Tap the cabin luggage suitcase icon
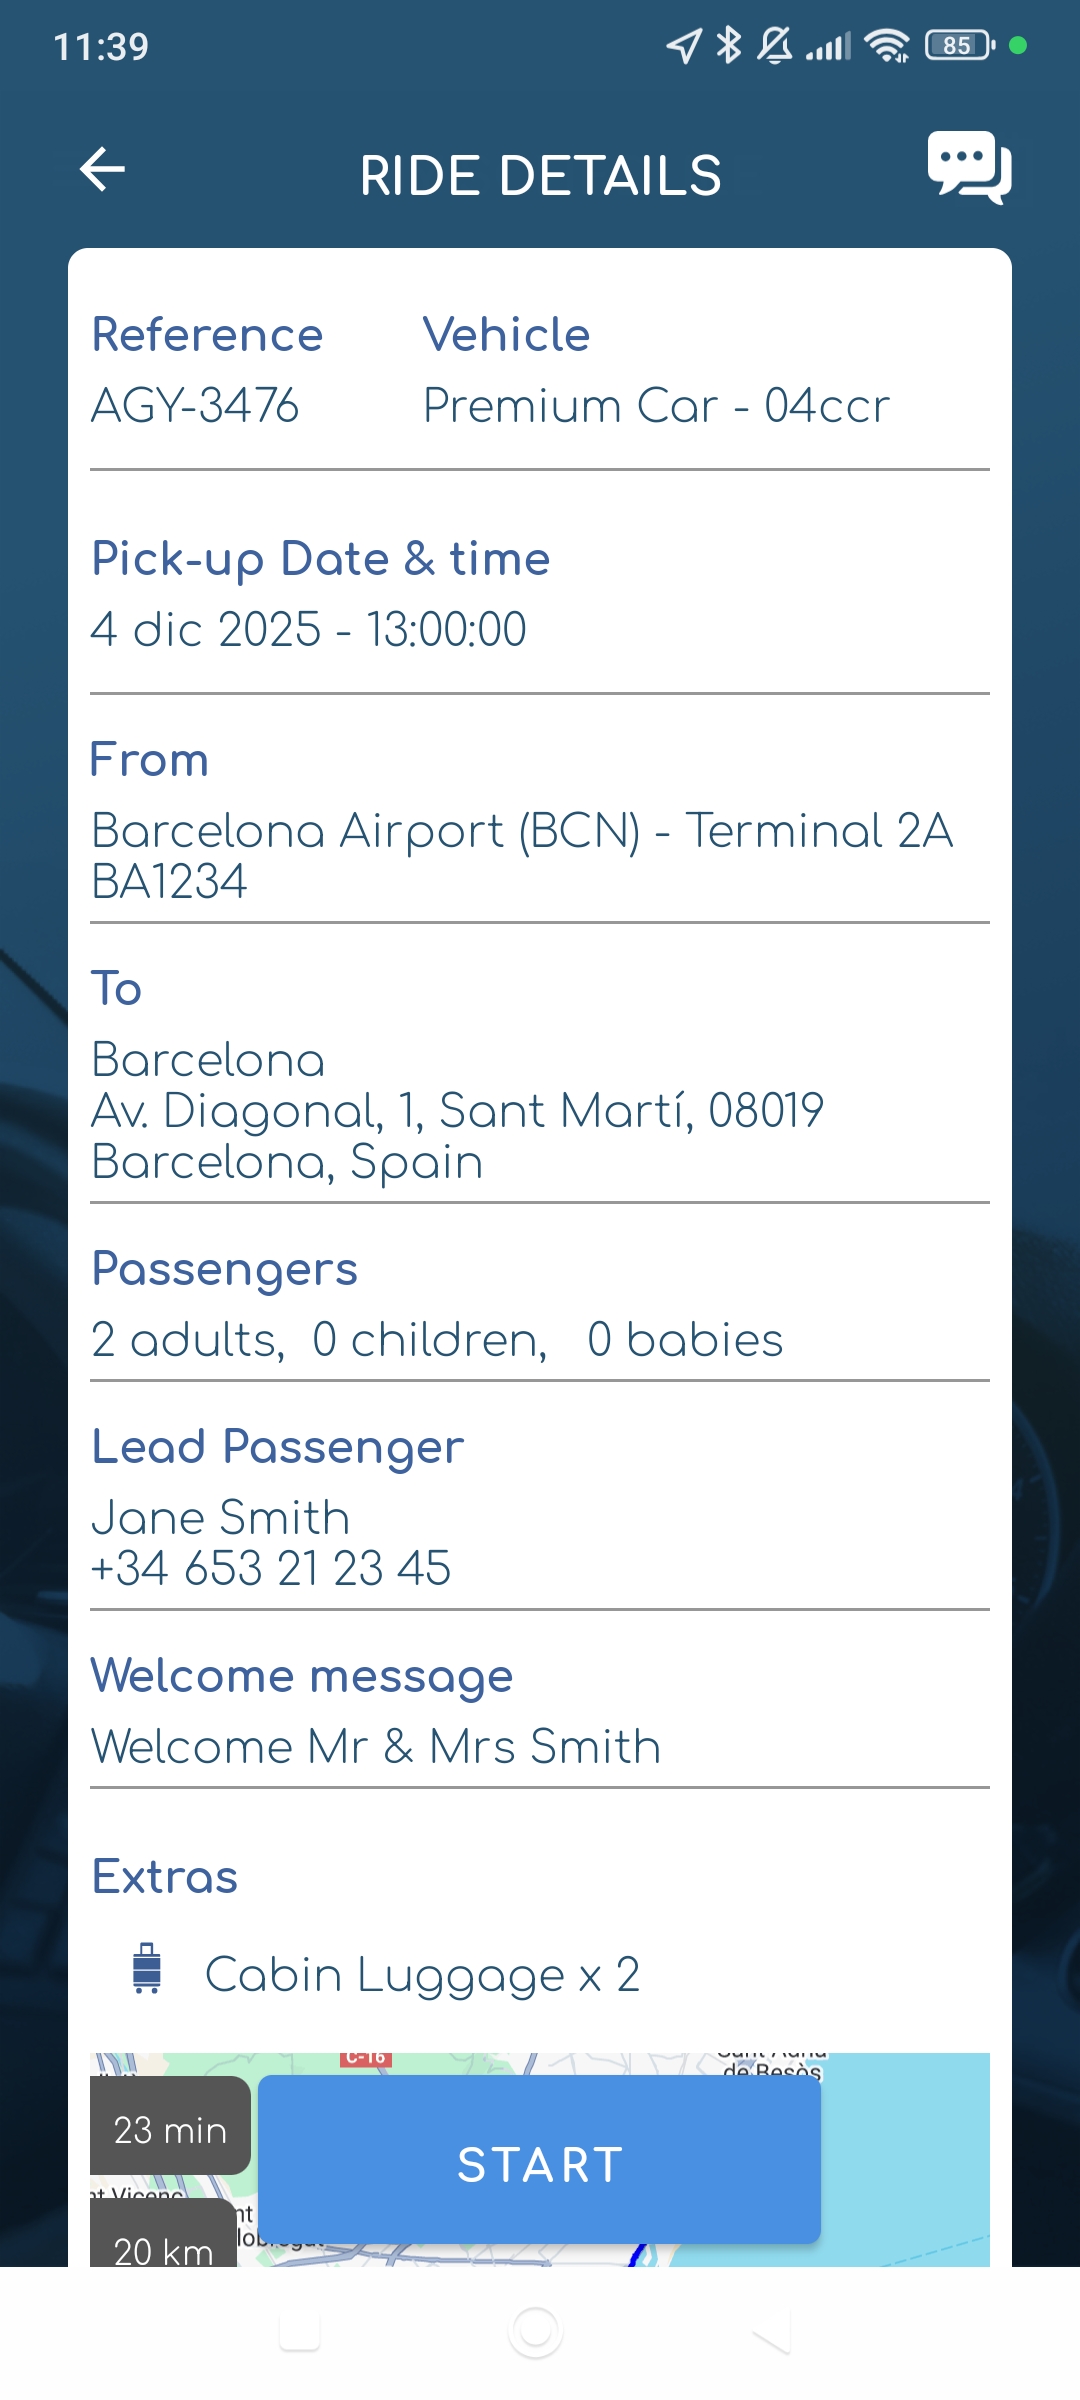Image resolution: width=1080 pixels, height=2400 pixels. click(x=147, y=1968)
